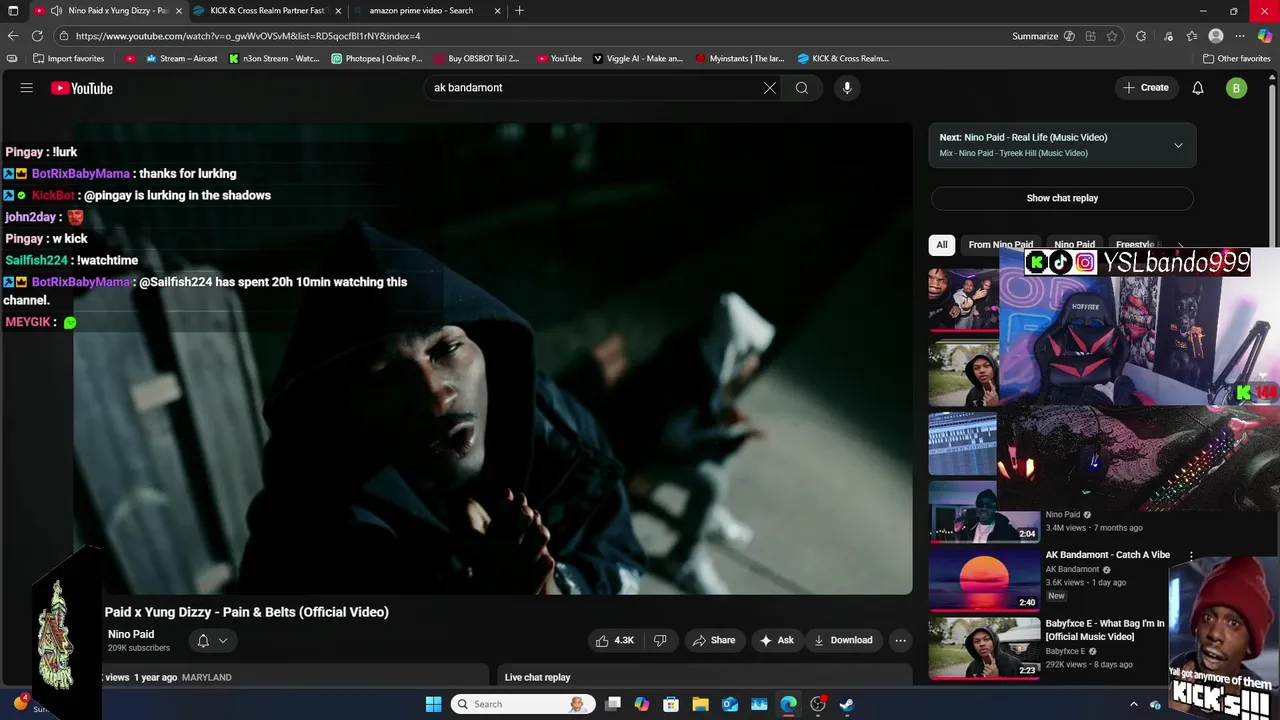Open Microsoft Edge in the taskbar

789,704
